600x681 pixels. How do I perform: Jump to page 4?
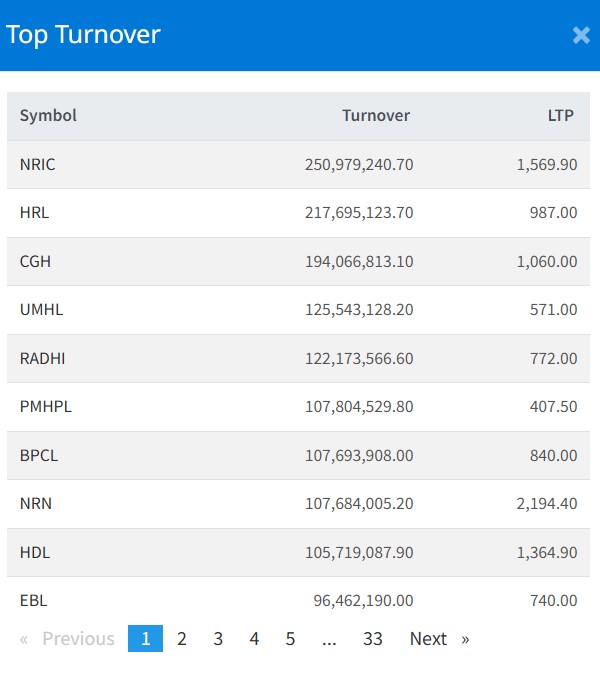254,638
